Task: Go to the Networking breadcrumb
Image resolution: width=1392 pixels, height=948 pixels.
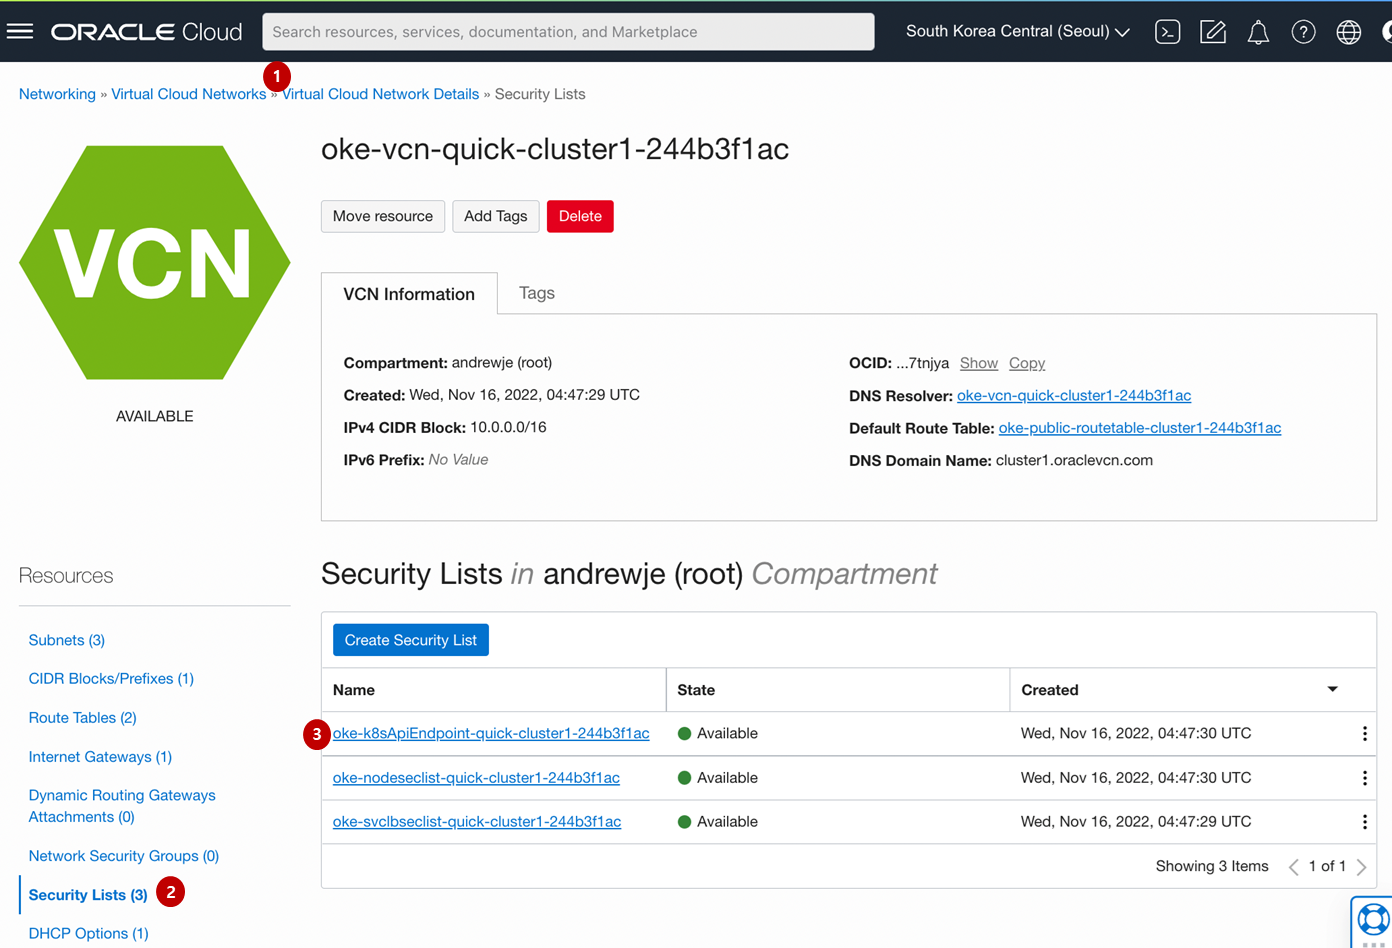Action: (x=57, y=94)
